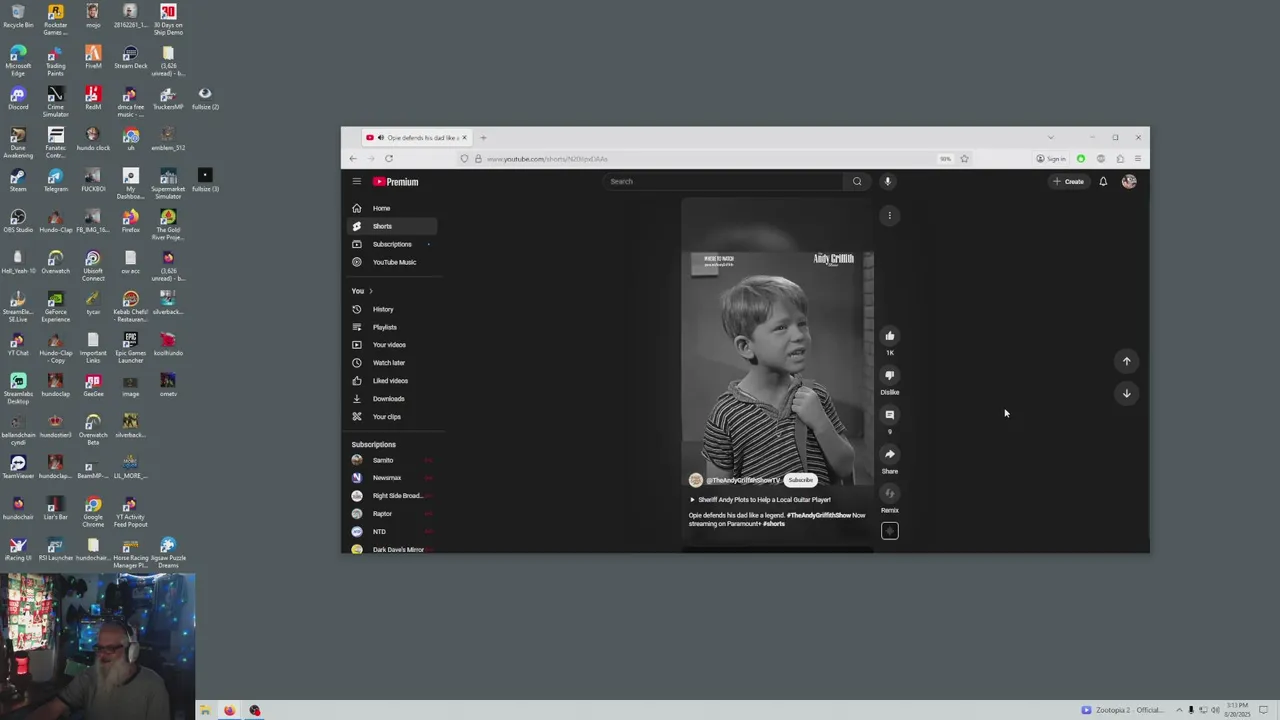Open Downloads in sidebar
Image resolution: width=1280 pixels, height=720 pixels.
click(x=392, y=399)
